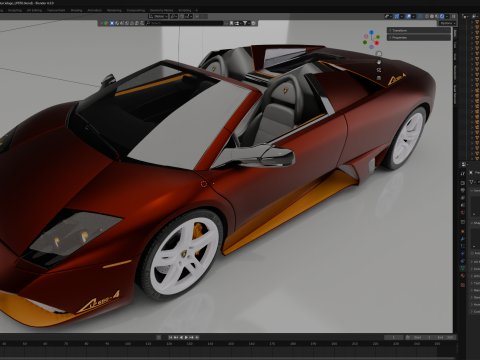Switch to wireframe viewport shading
Screen dimensions: 480x360
point(427,16)
